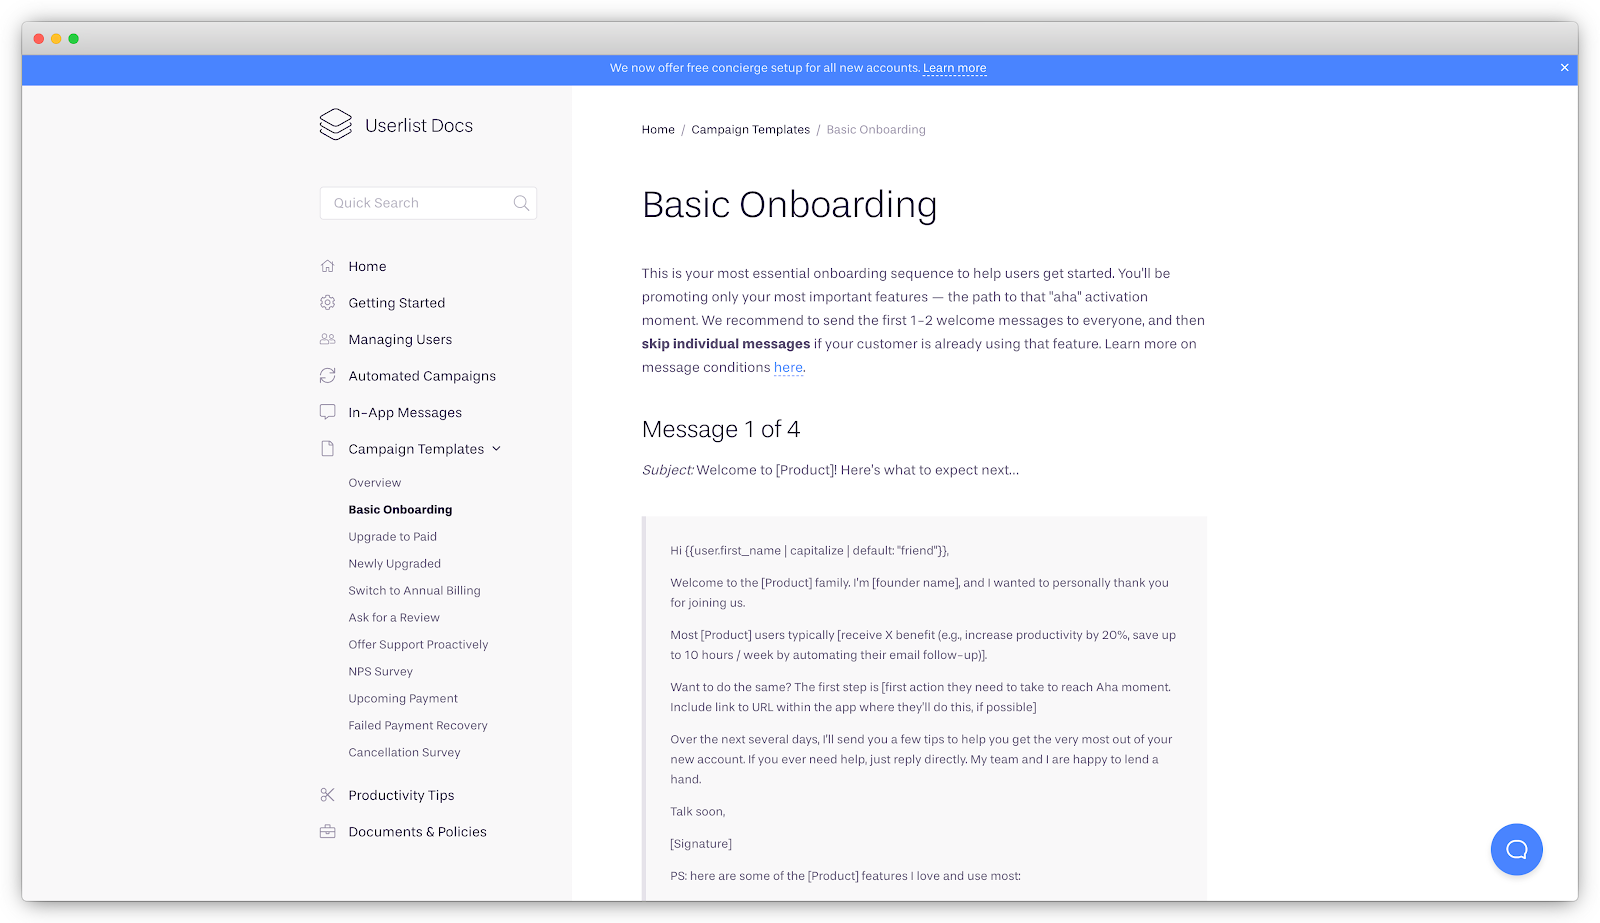This screenshot has width=1600, height=923.
Task: Select NPS Survey in the sidebar
Action: (x=381, y=671)
